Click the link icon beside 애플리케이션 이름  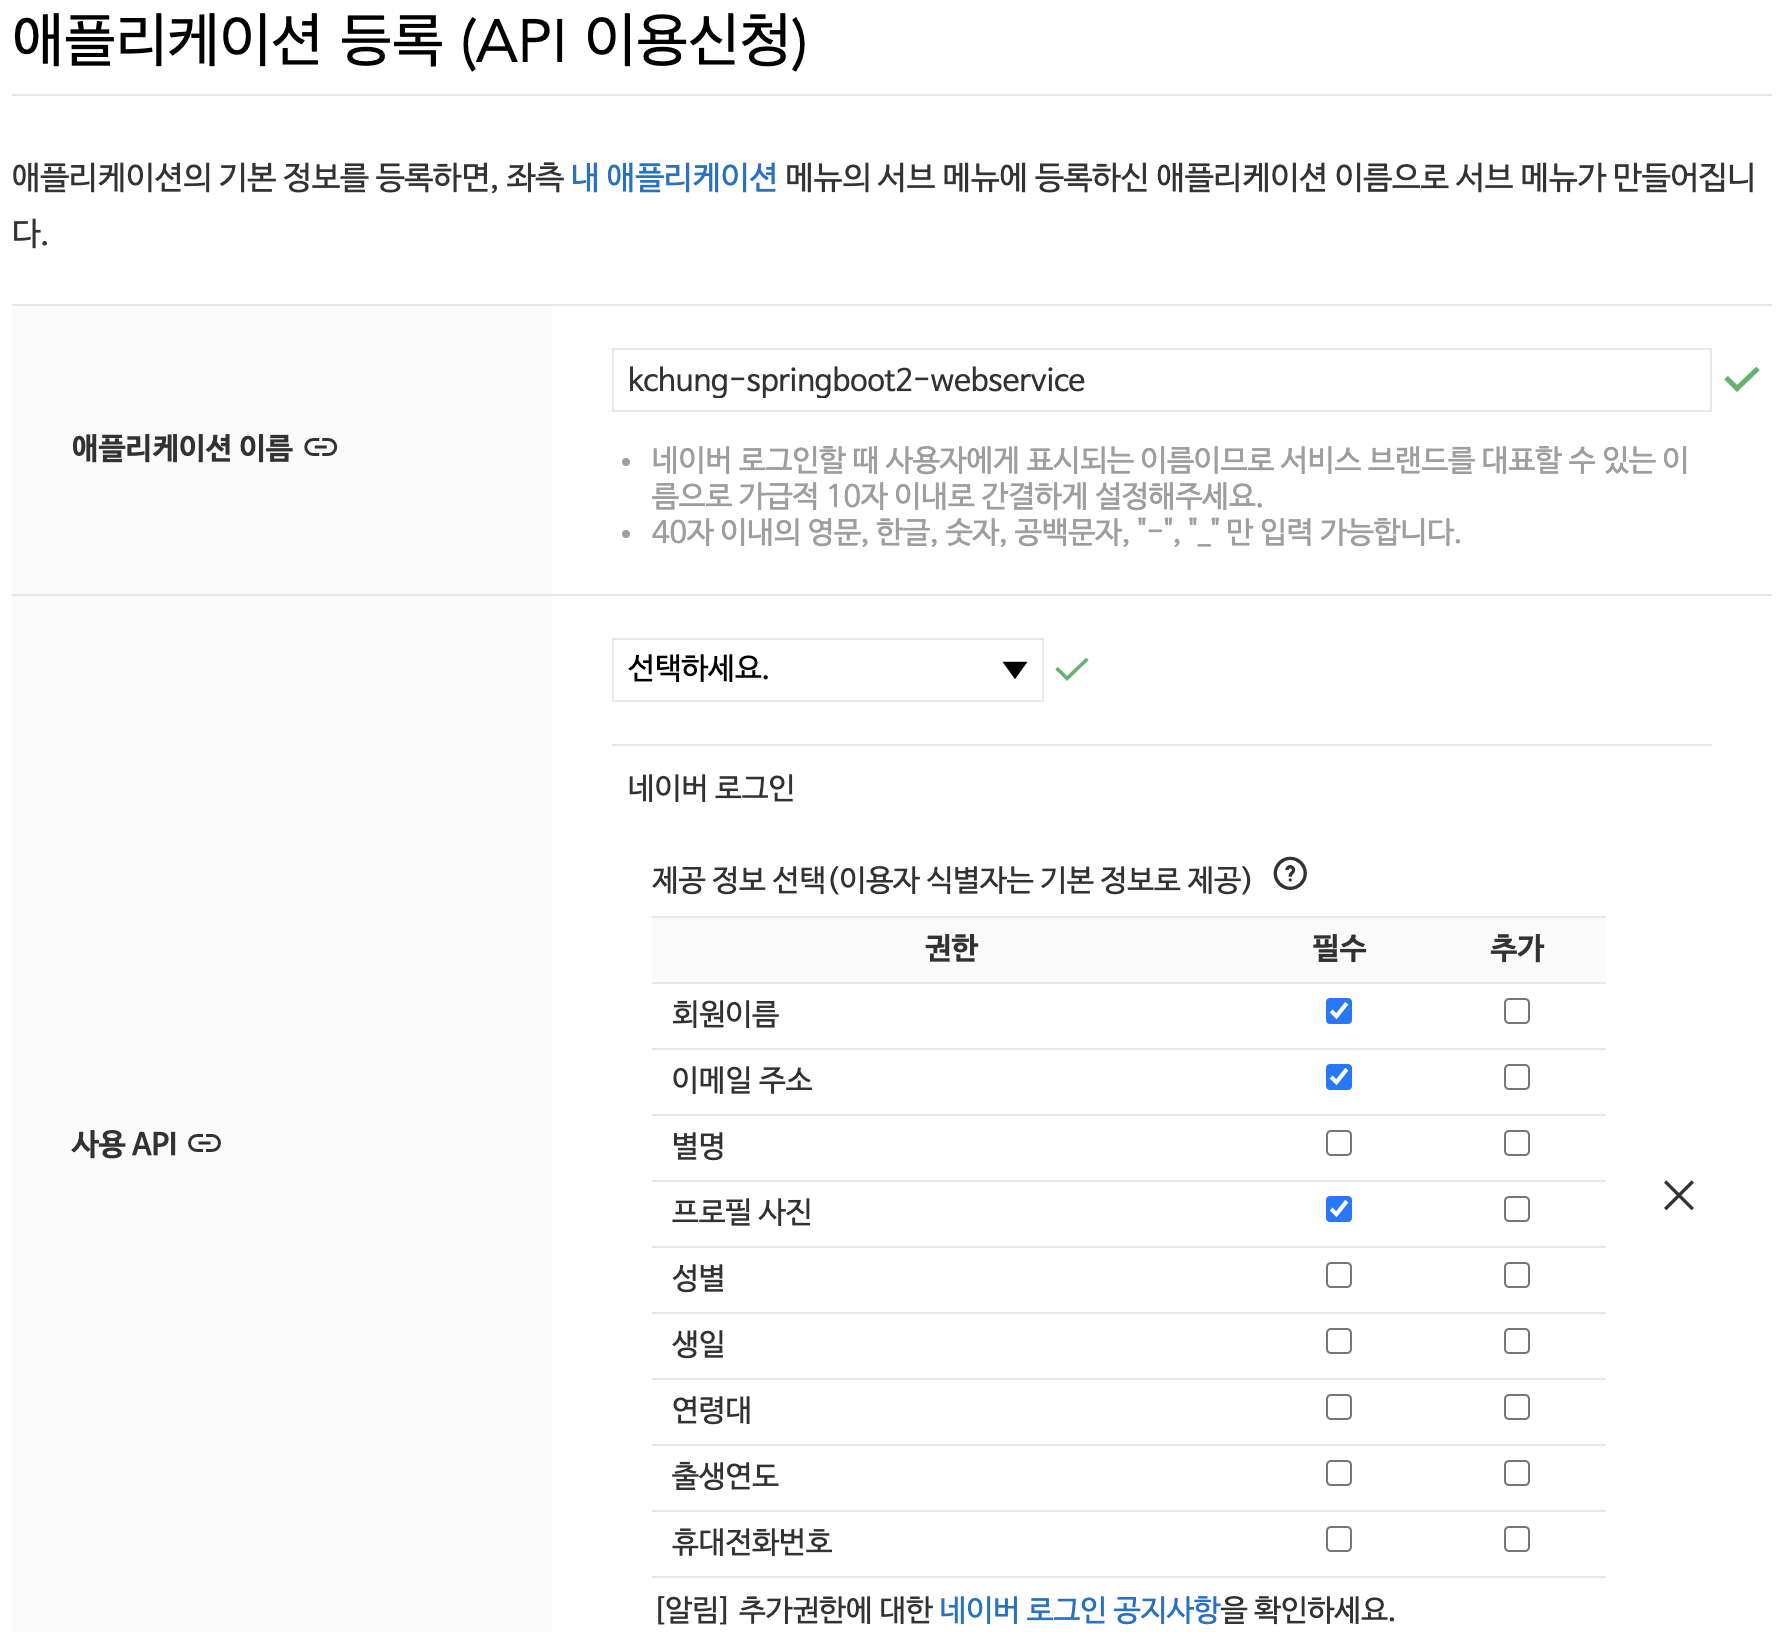pos(320,447)
